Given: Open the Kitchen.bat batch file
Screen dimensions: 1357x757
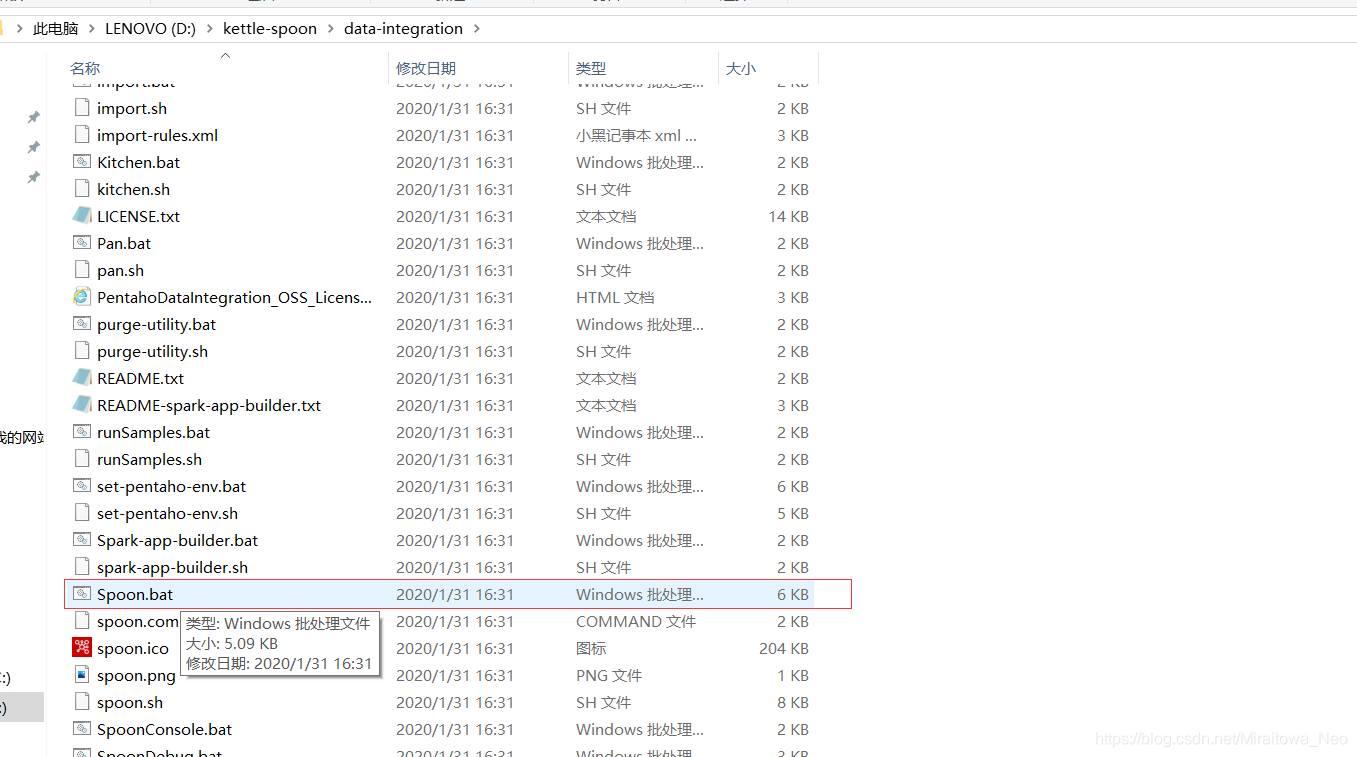Looking at the screenshot, I should [137, 161].
